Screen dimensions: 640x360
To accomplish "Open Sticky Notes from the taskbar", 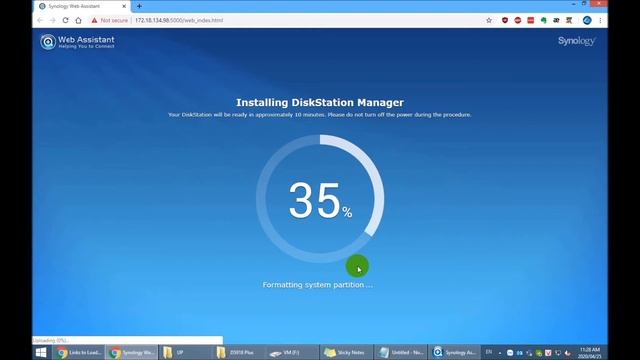I will point(346,352).
